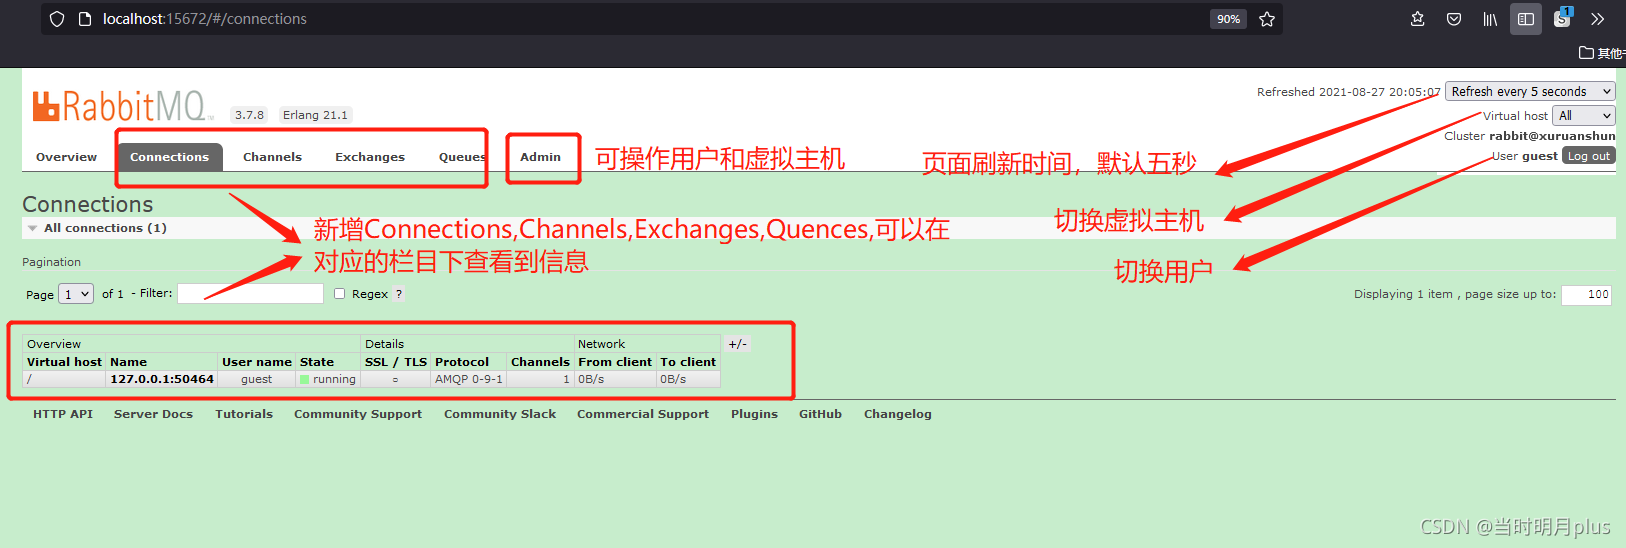Toggle the +/- column selector
The height and width of the screenshot is (548, 1626).
coord(738,344)
